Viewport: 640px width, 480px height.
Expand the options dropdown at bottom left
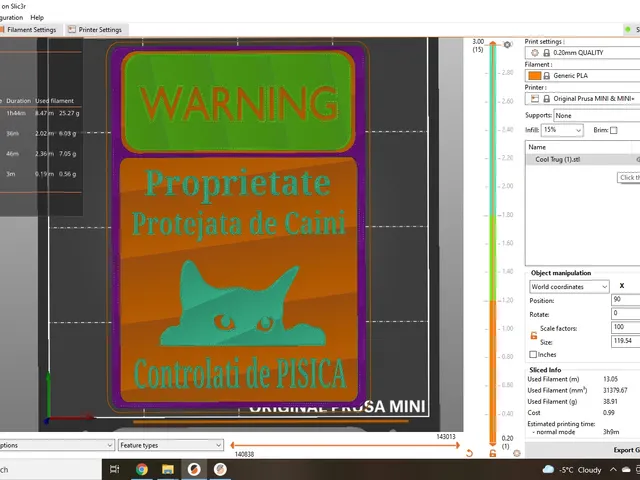[x=56, y=445]
